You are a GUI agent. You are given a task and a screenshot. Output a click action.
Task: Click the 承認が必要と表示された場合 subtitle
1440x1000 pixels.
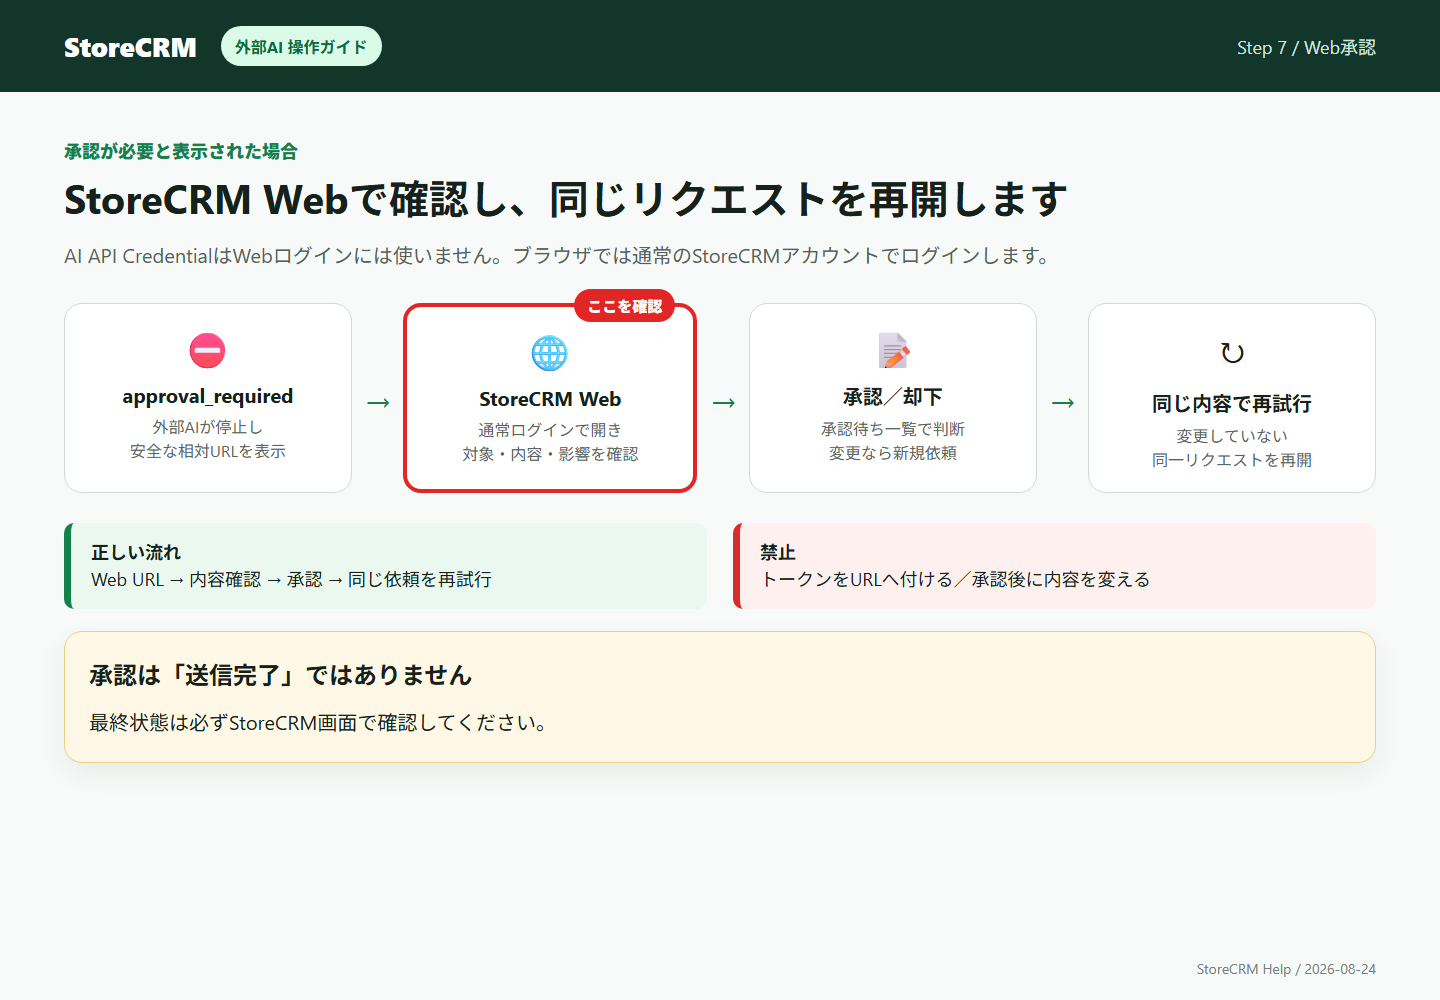pos(181,151)
